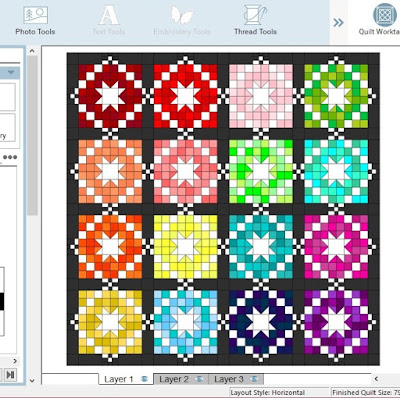Jump to last item with skip-end button
Image resolution: width=400 pixels, height=398 pixels.
(x=10, y=375)
